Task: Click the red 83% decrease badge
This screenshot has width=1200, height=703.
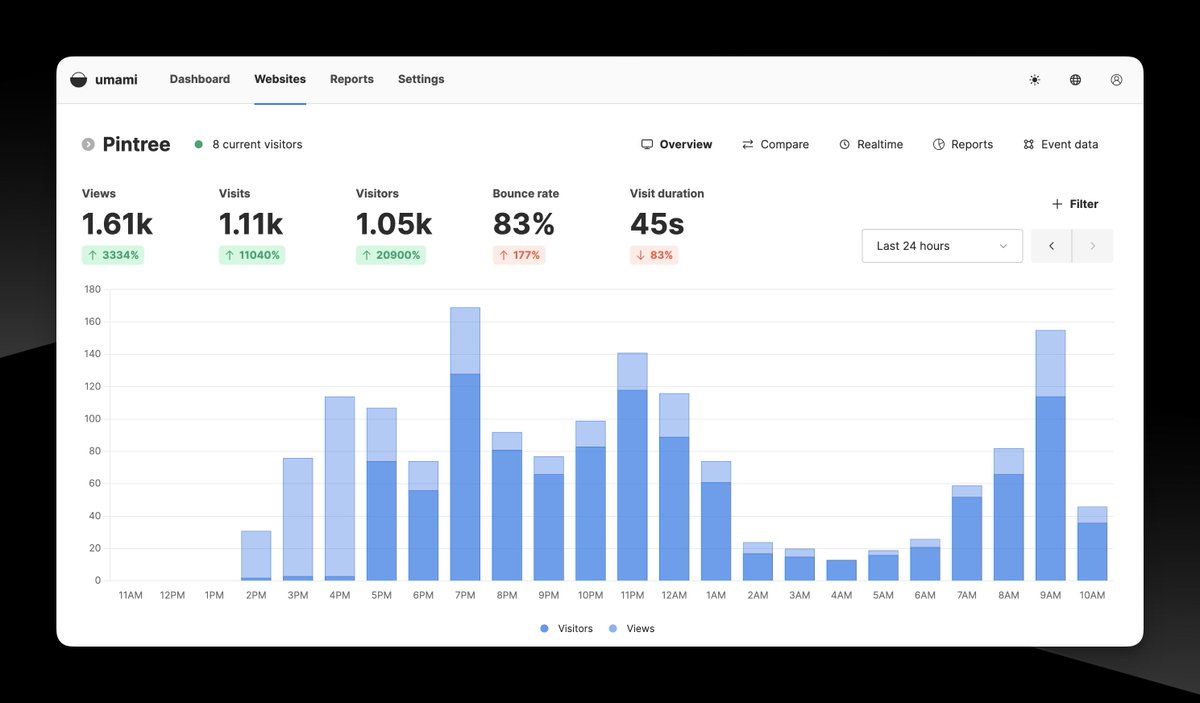Action: (x=654, y=256)
